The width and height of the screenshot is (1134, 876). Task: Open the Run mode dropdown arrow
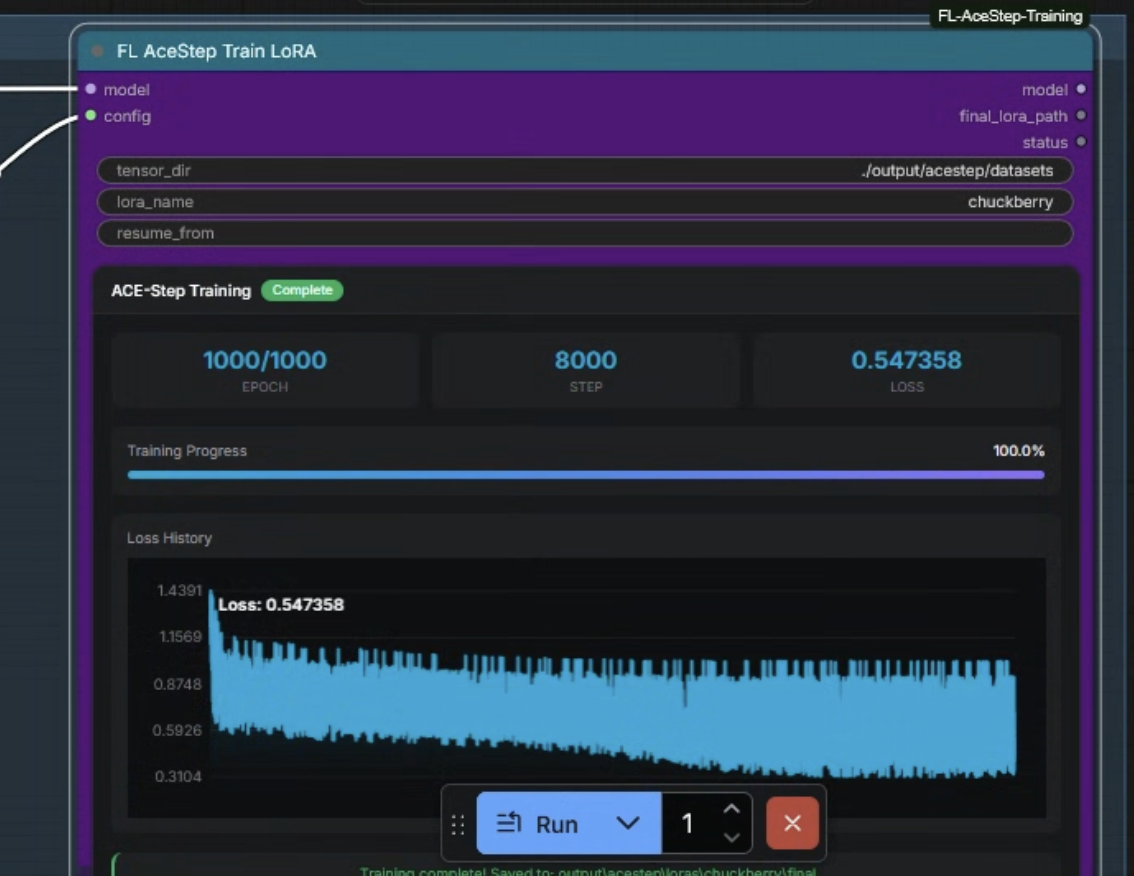(628, 823)
